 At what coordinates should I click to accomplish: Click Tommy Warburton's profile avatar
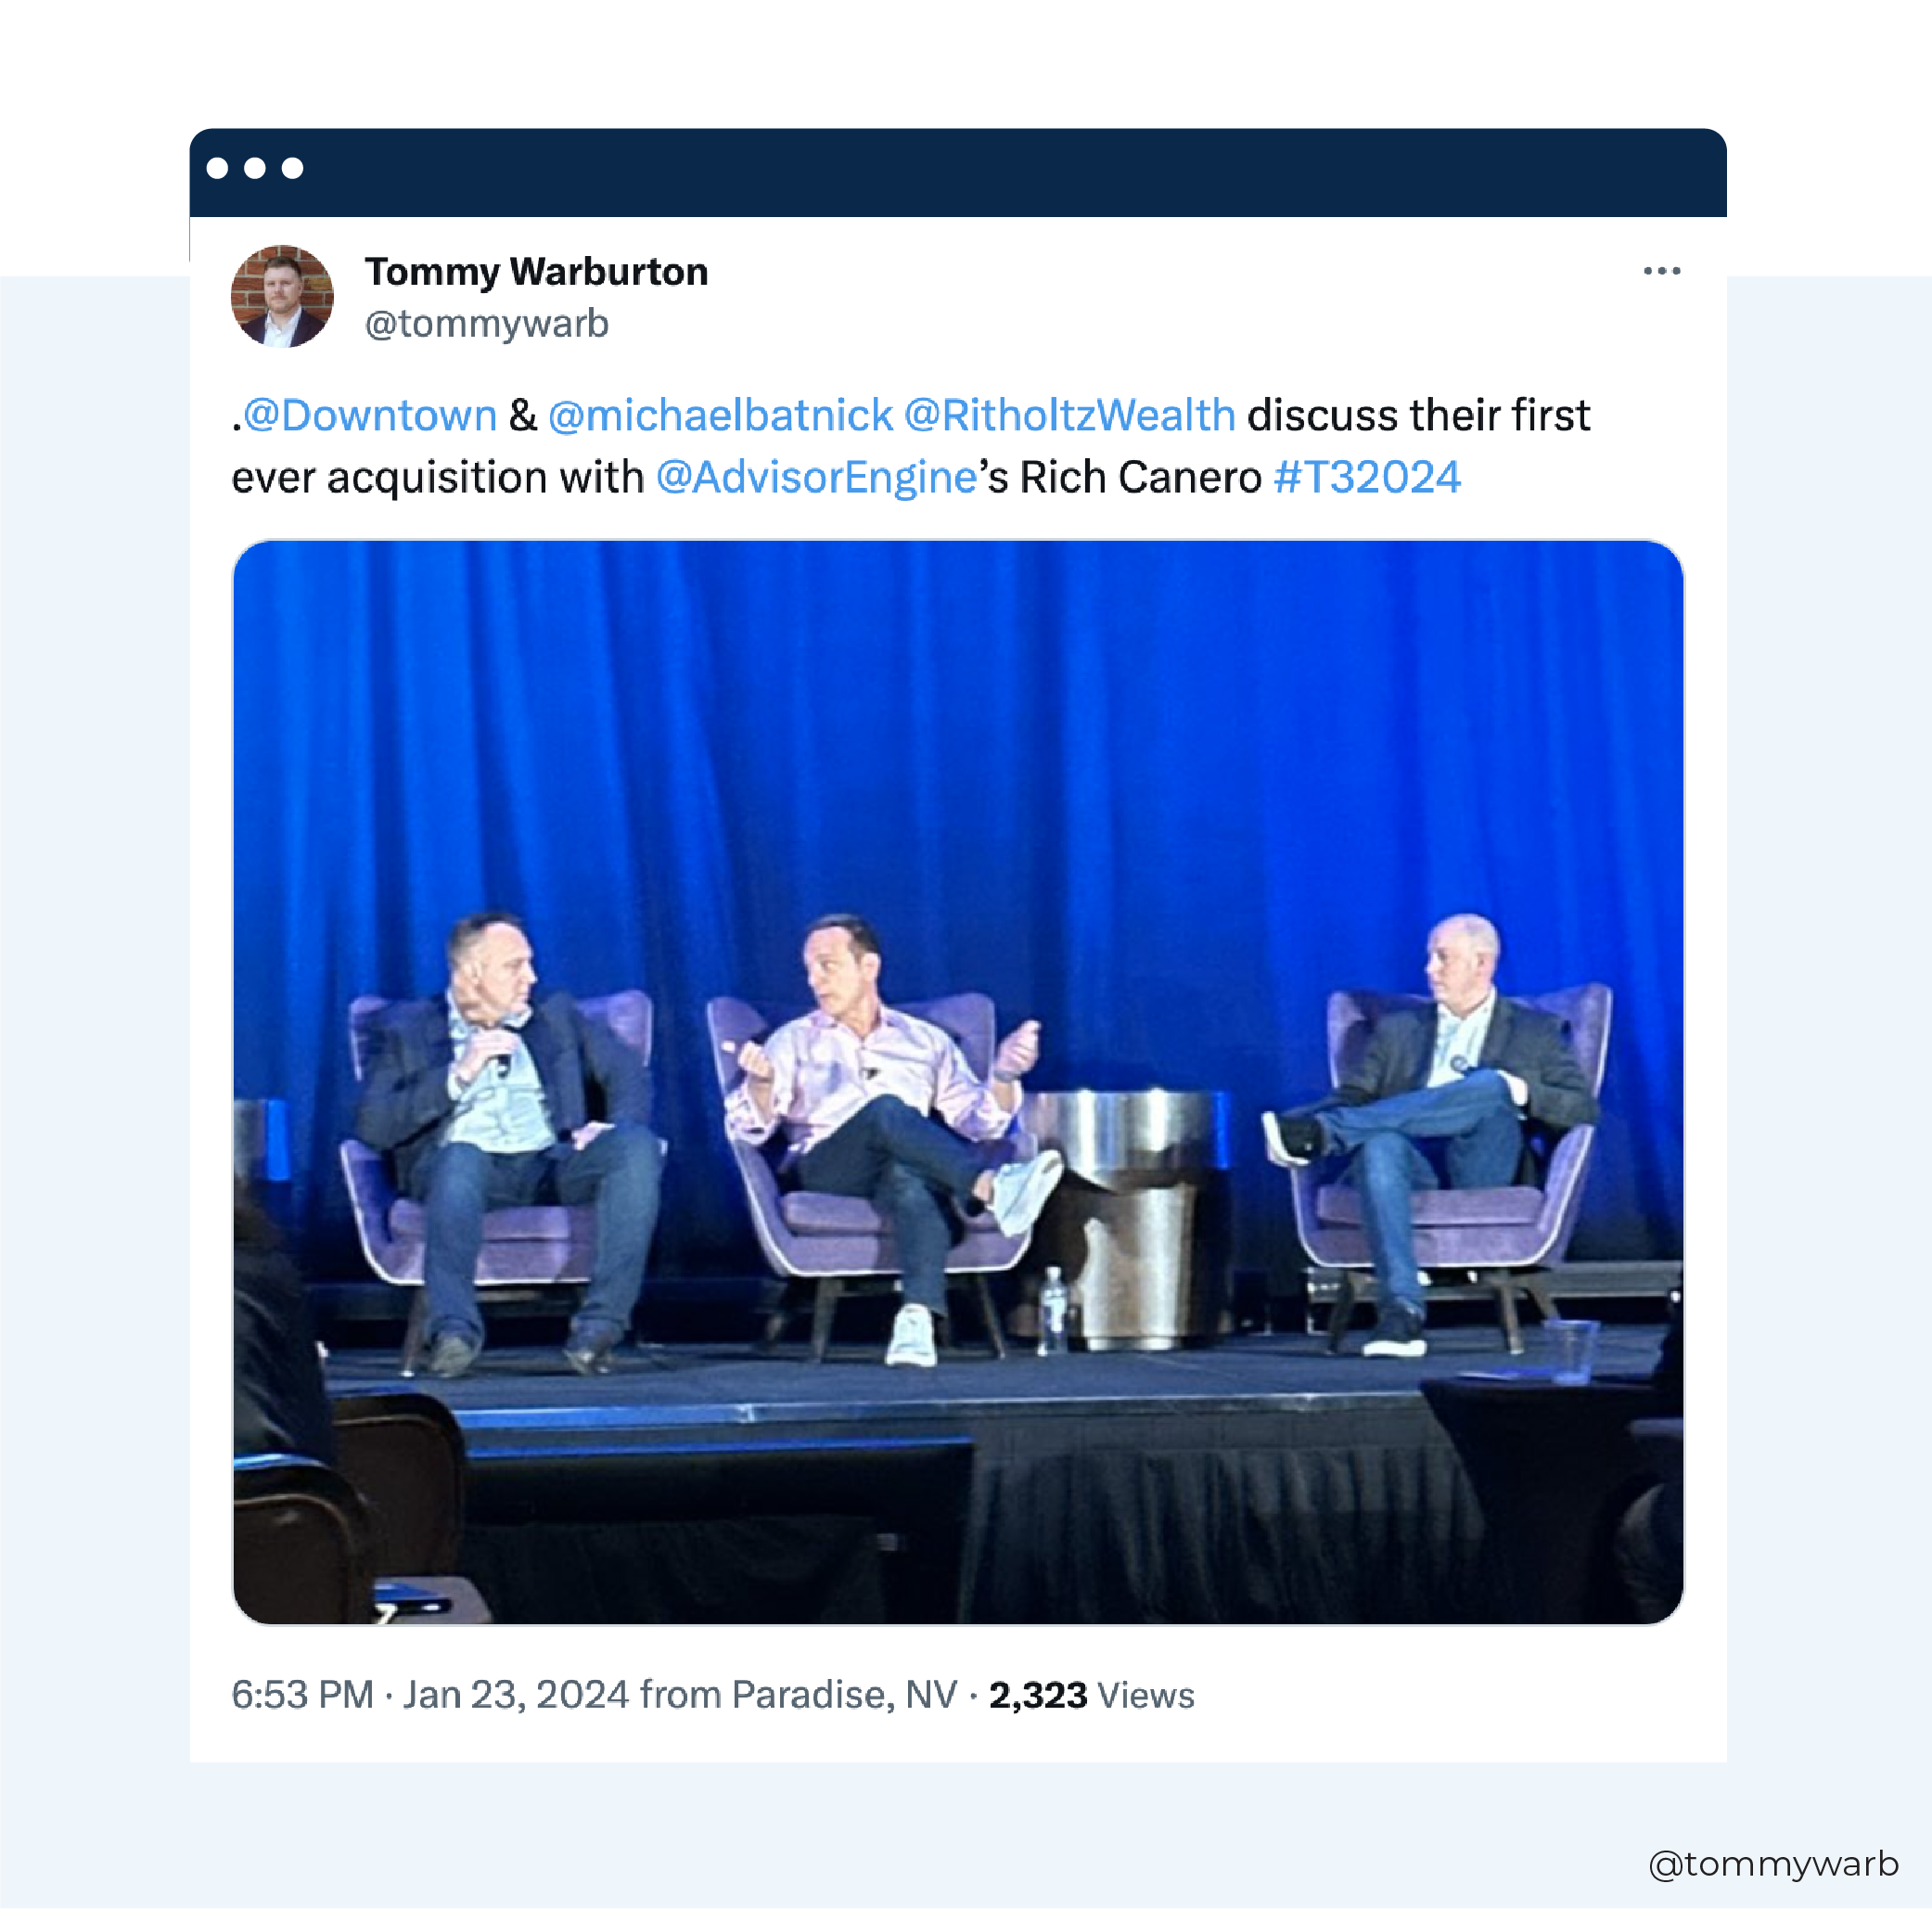pyautogui.click(x=282, y=296)
